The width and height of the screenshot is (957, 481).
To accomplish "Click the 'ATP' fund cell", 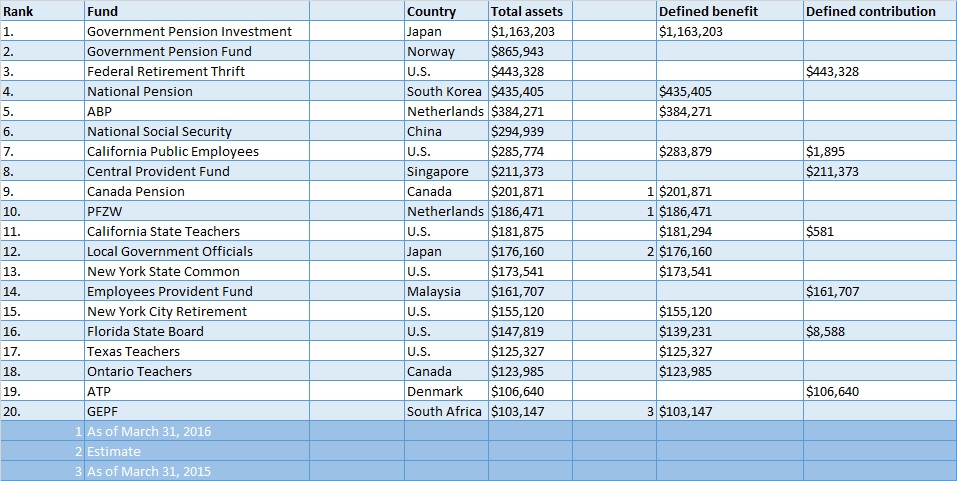I will point(197,391).
